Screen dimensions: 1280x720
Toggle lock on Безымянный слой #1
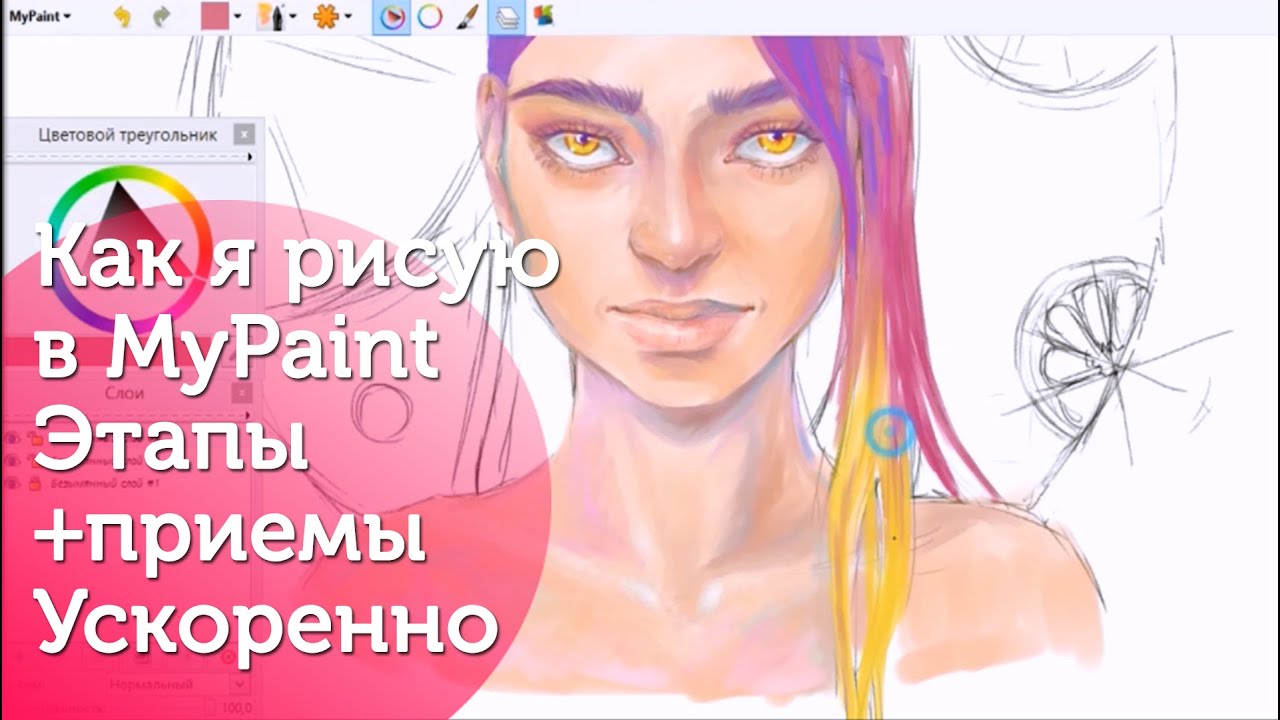coord(34,483)
